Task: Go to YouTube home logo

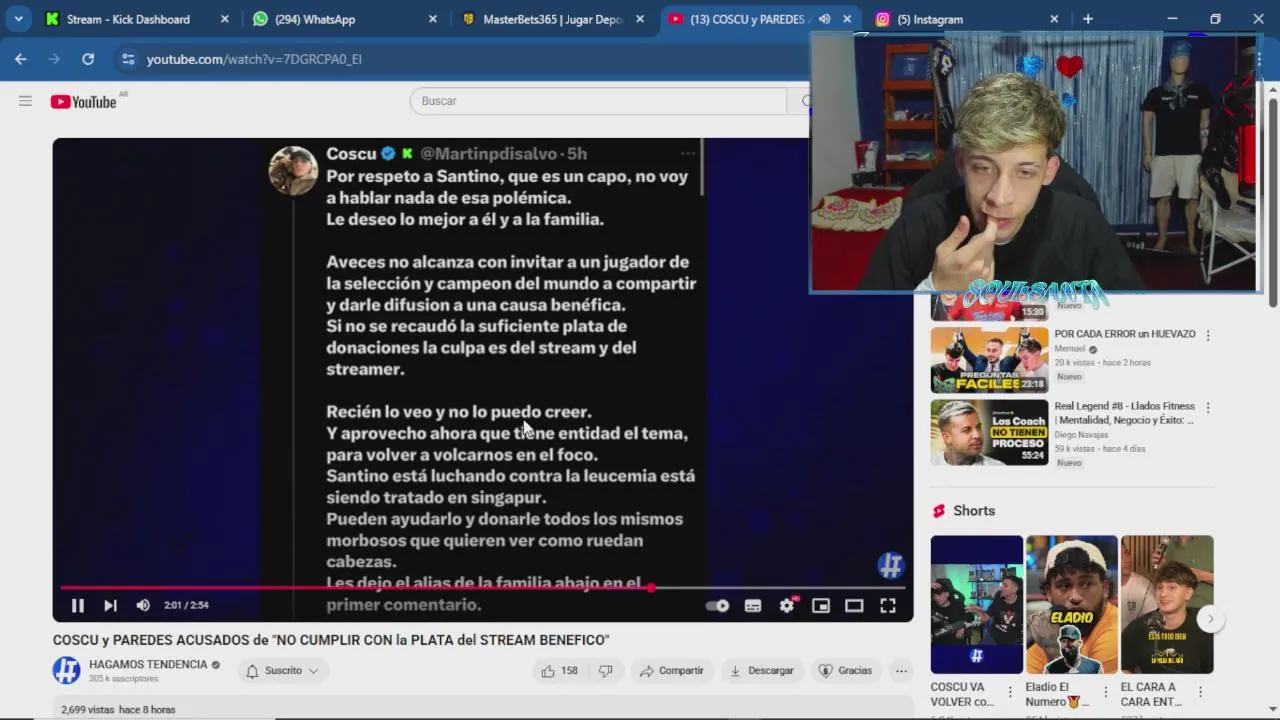Action: tap(84, 101)
